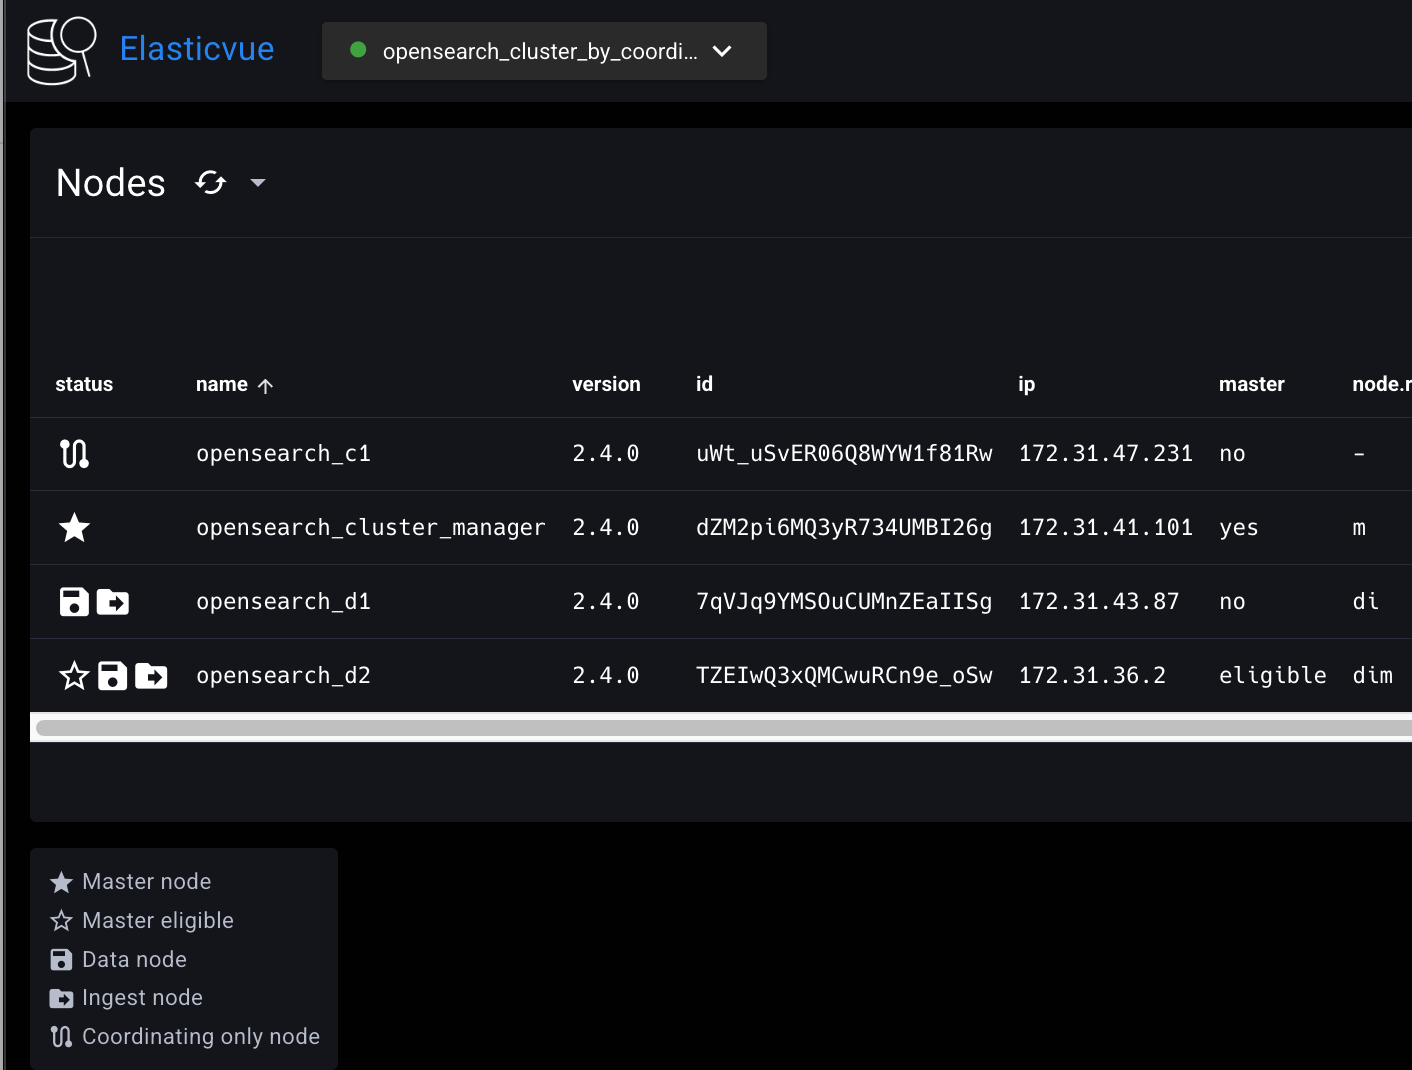Click ingest node icon of opensearch_d1
1412x1070 pixels.
point(113,602)
